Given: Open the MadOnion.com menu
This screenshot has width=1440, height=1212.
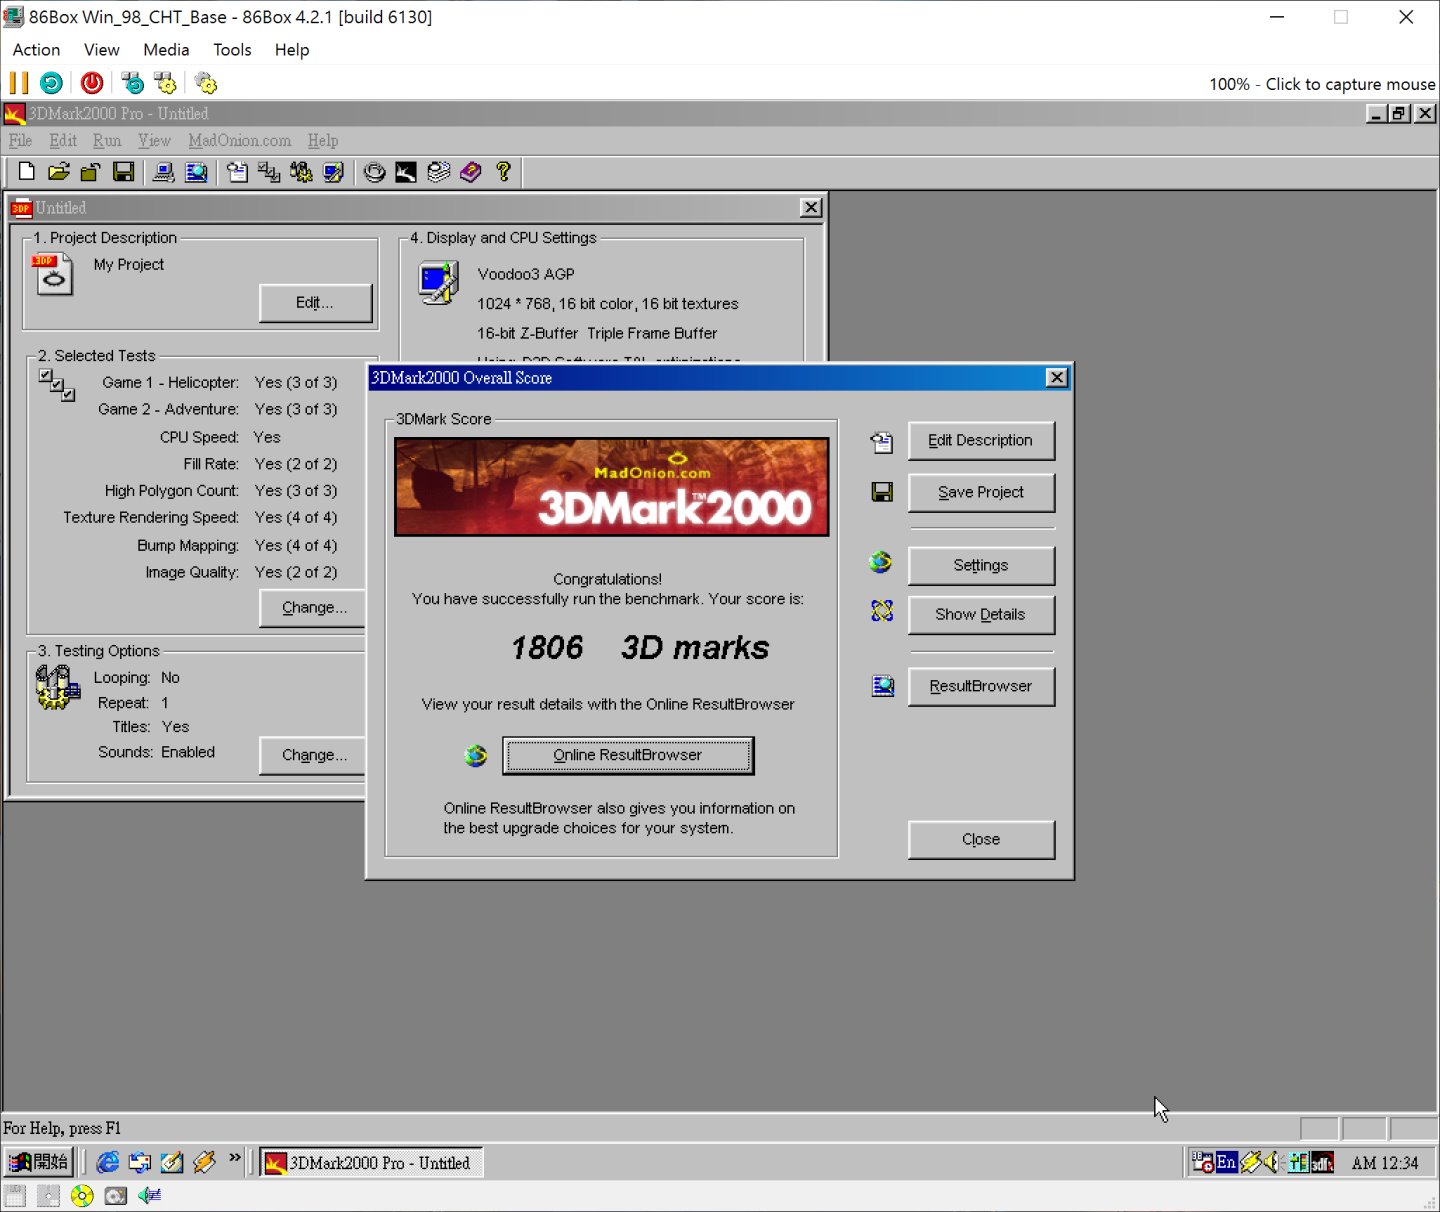Looking at the screenshot, I should coord(240,141).
